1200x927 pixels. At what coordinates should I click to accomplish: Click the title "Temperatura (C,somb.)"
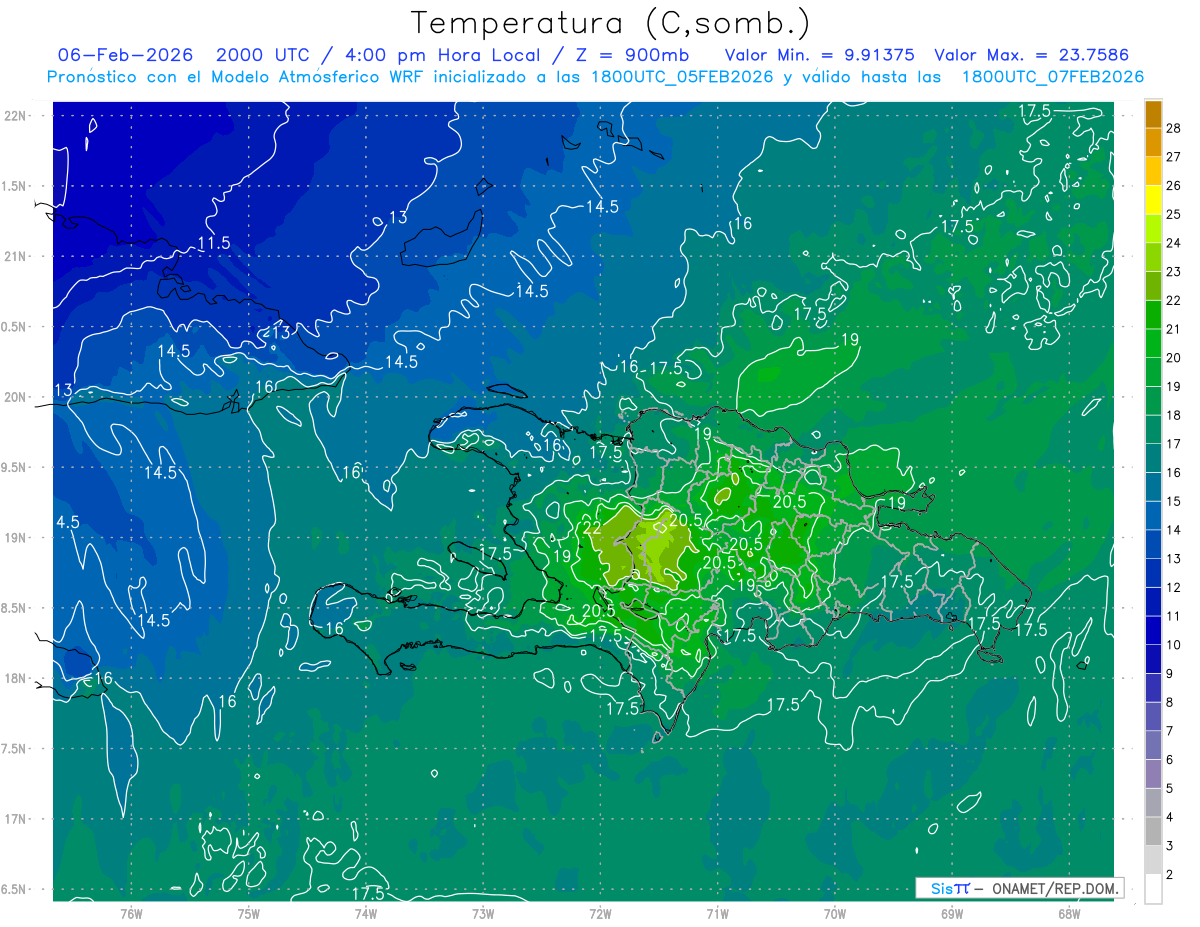pos(611,23)
